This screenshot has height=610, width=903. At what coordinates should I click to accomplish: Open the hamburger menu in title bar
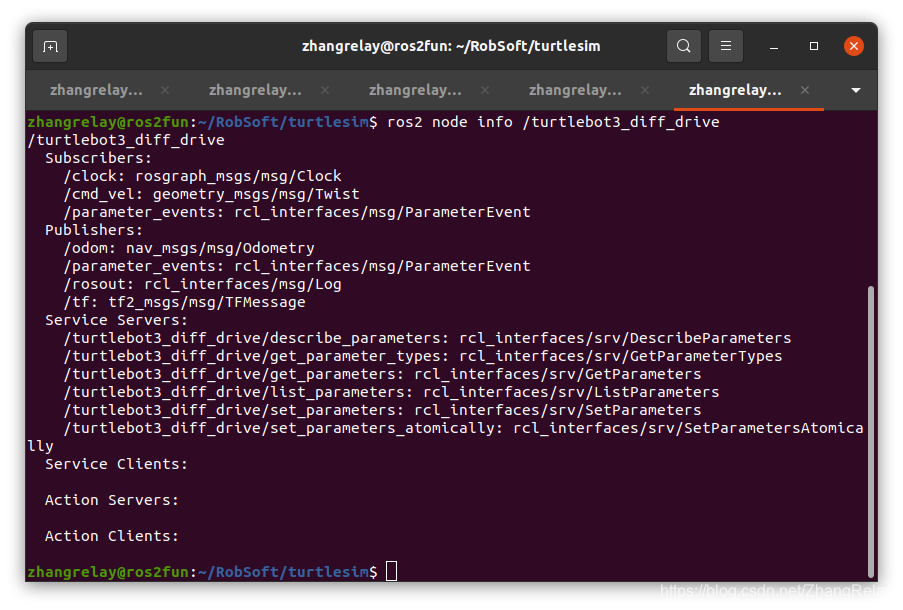pyautogui.click(x=726, y=46)
